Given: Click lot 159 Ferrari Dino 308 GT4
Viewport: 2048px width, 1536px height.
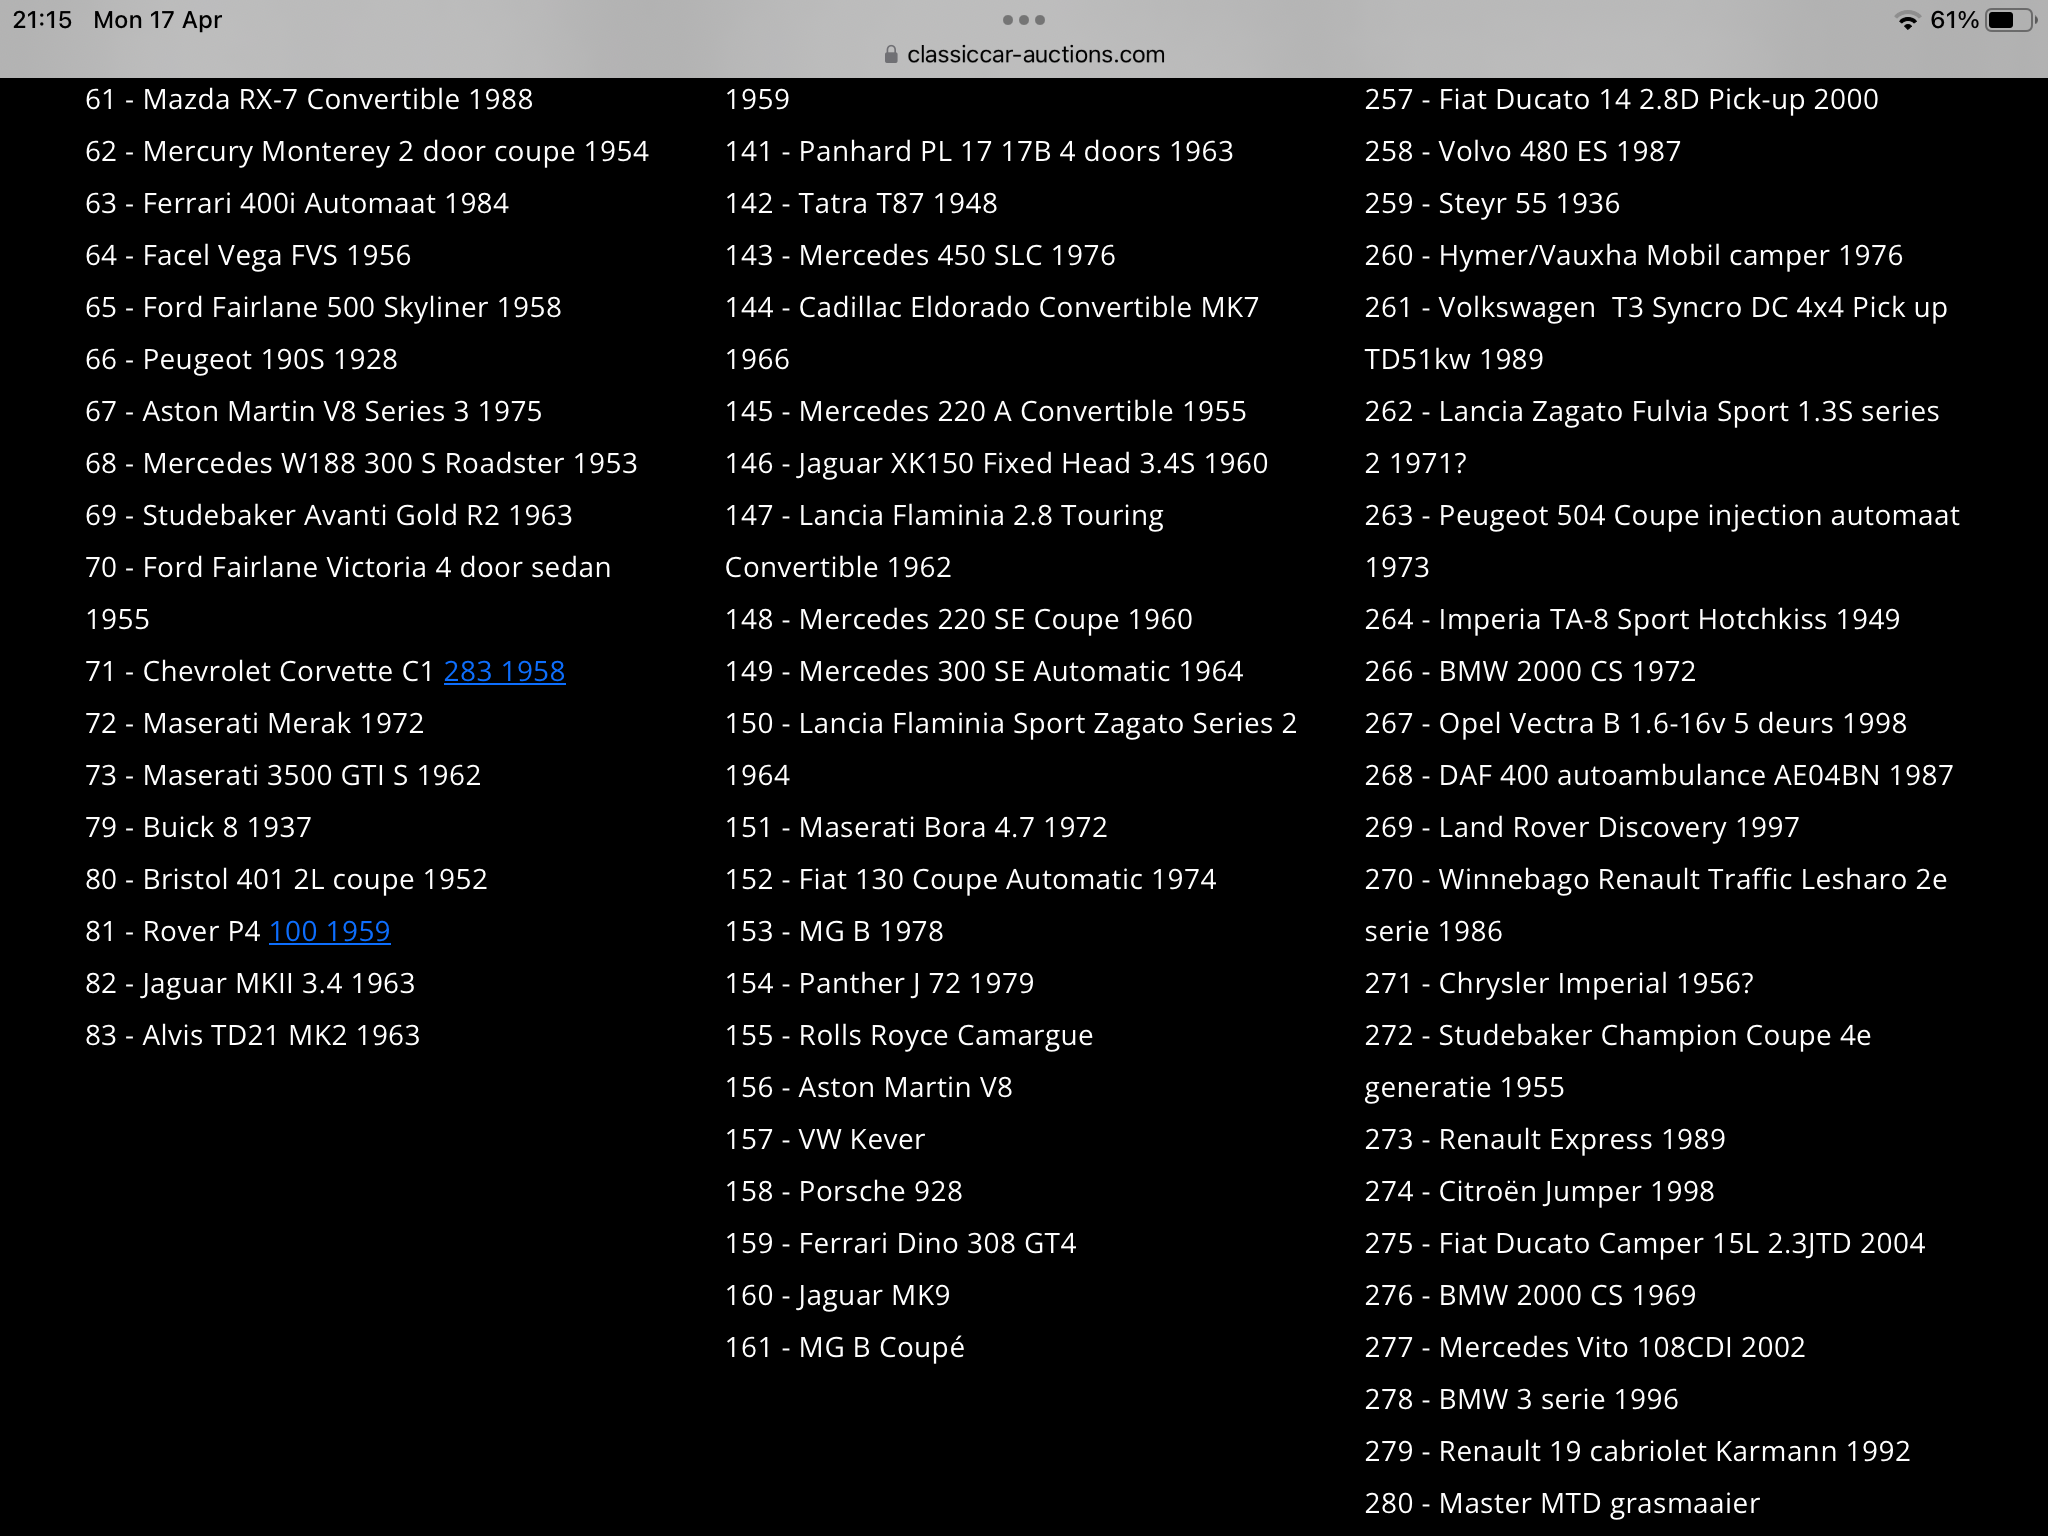Looking at the screenshot, I should tap(901, 1243).
